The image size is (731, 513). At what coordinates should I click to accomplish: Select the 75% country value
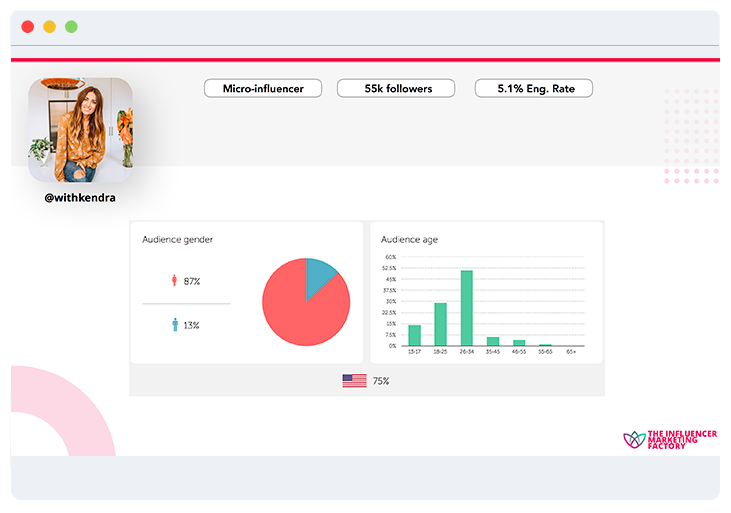point(381,381)
